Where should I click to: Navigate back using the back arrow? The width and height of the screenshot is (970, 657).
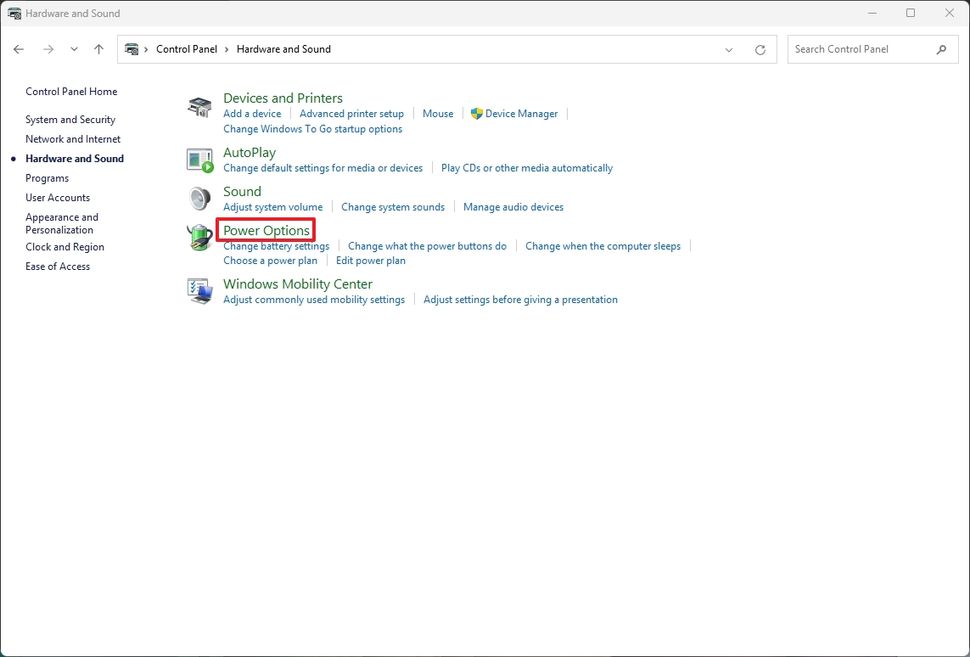point(18,48)
